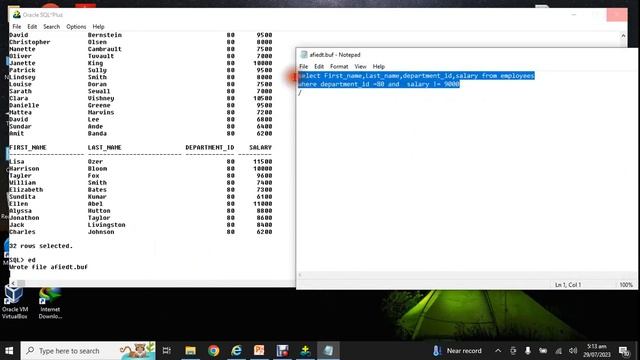Click 'Ln 1, Col 1' status bar entry
Screen dimensions: 640x360
568,284
